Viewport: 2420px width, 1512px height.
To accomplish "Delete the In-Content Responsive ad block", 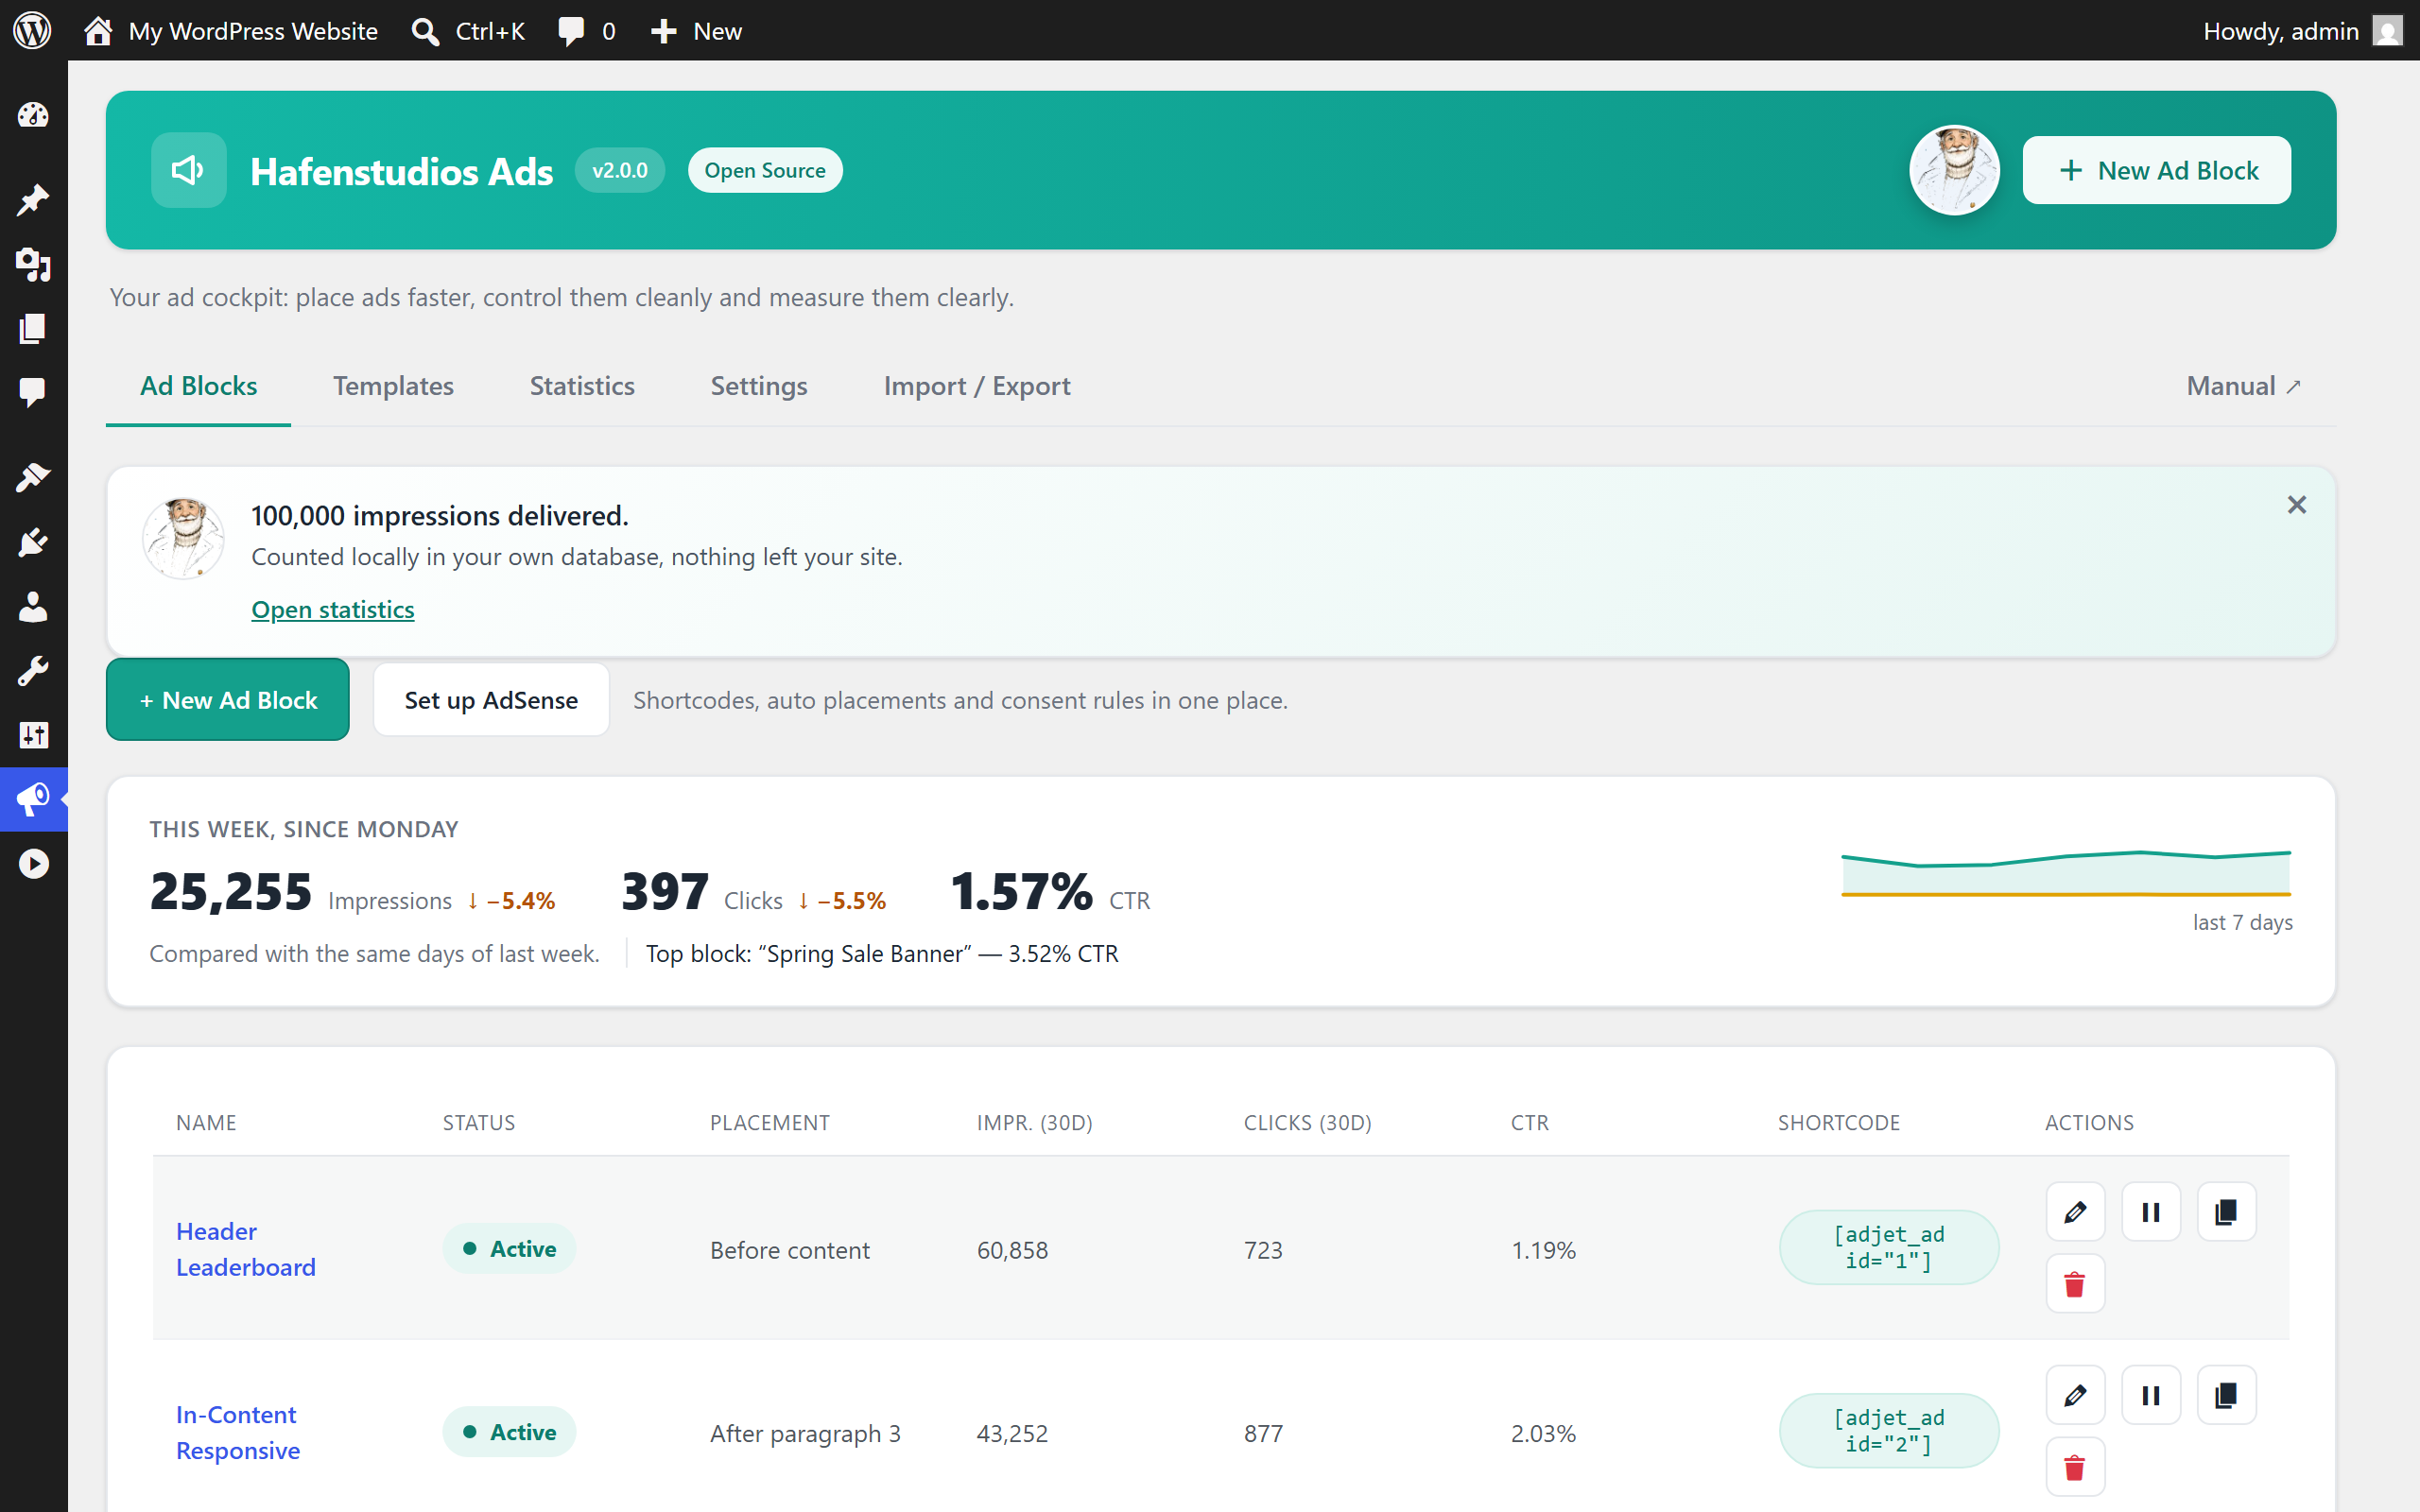I will click(2075, 1467).
